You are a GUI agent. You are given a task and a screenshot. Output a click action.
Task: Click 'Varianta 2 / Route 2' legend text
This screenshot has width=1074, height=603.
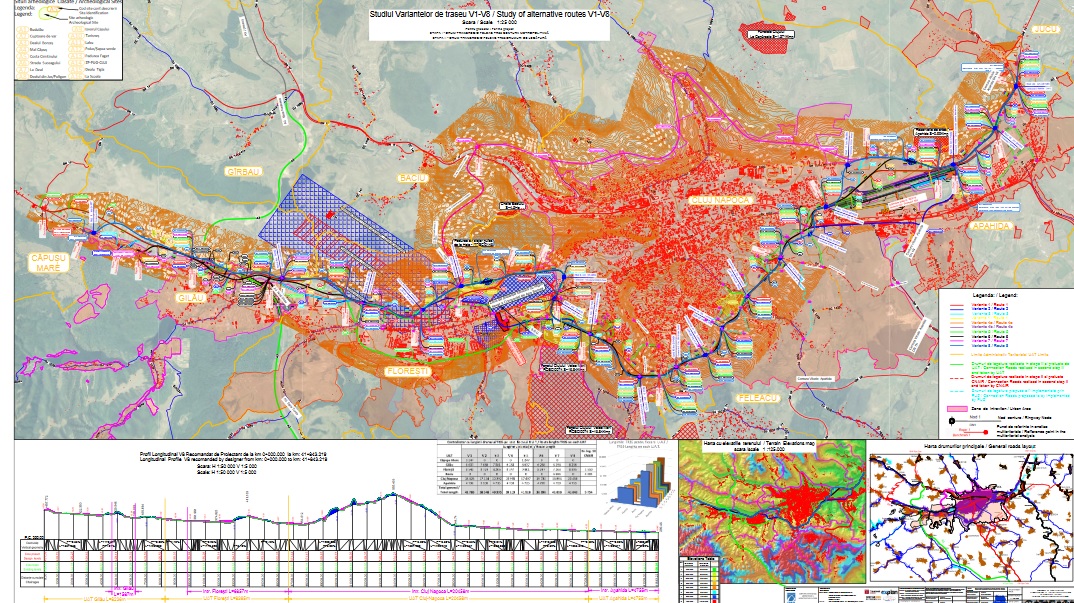[990, 309]
